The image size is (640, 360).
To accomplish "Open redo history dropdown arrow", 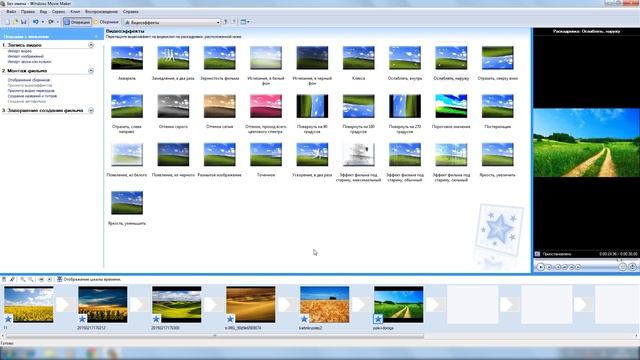I will (x=58, y=22).
